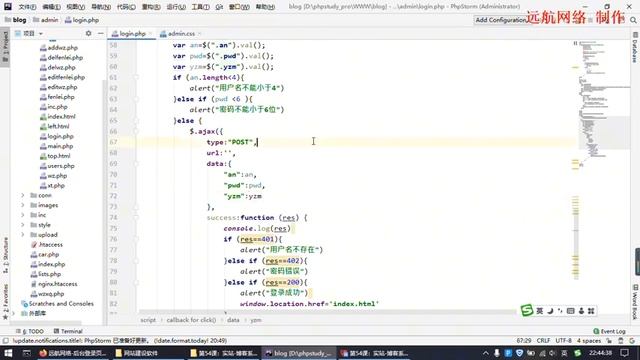Image resolution: width=640 pixels, height=360 pixels.
Task: Open the 代码(C) menu
Action: point(126,7)
